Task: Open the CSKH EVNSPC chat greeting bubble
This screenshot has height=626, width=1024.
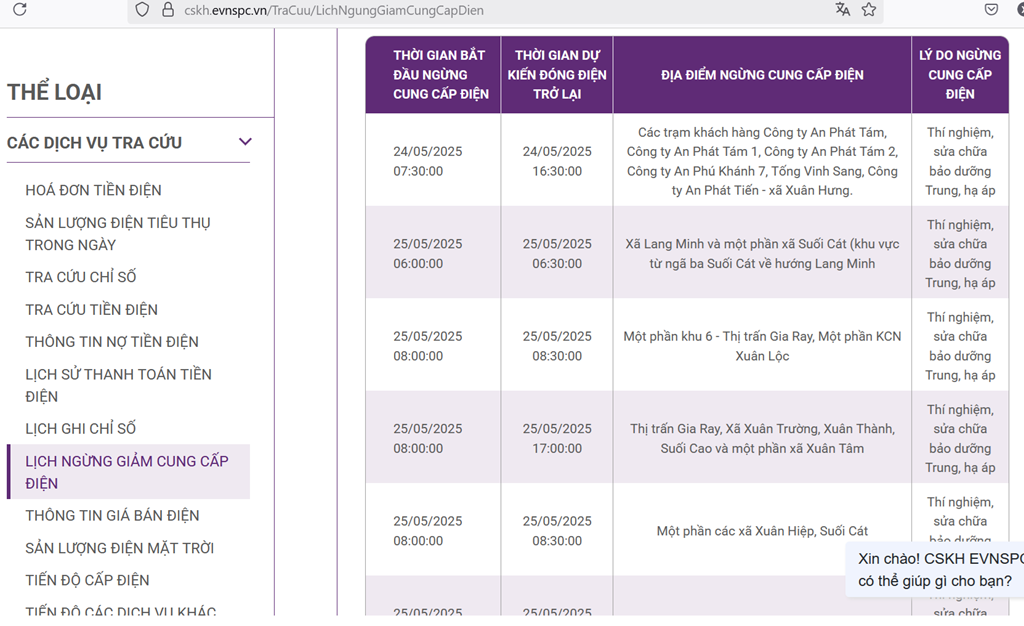Action: [937, 569]
